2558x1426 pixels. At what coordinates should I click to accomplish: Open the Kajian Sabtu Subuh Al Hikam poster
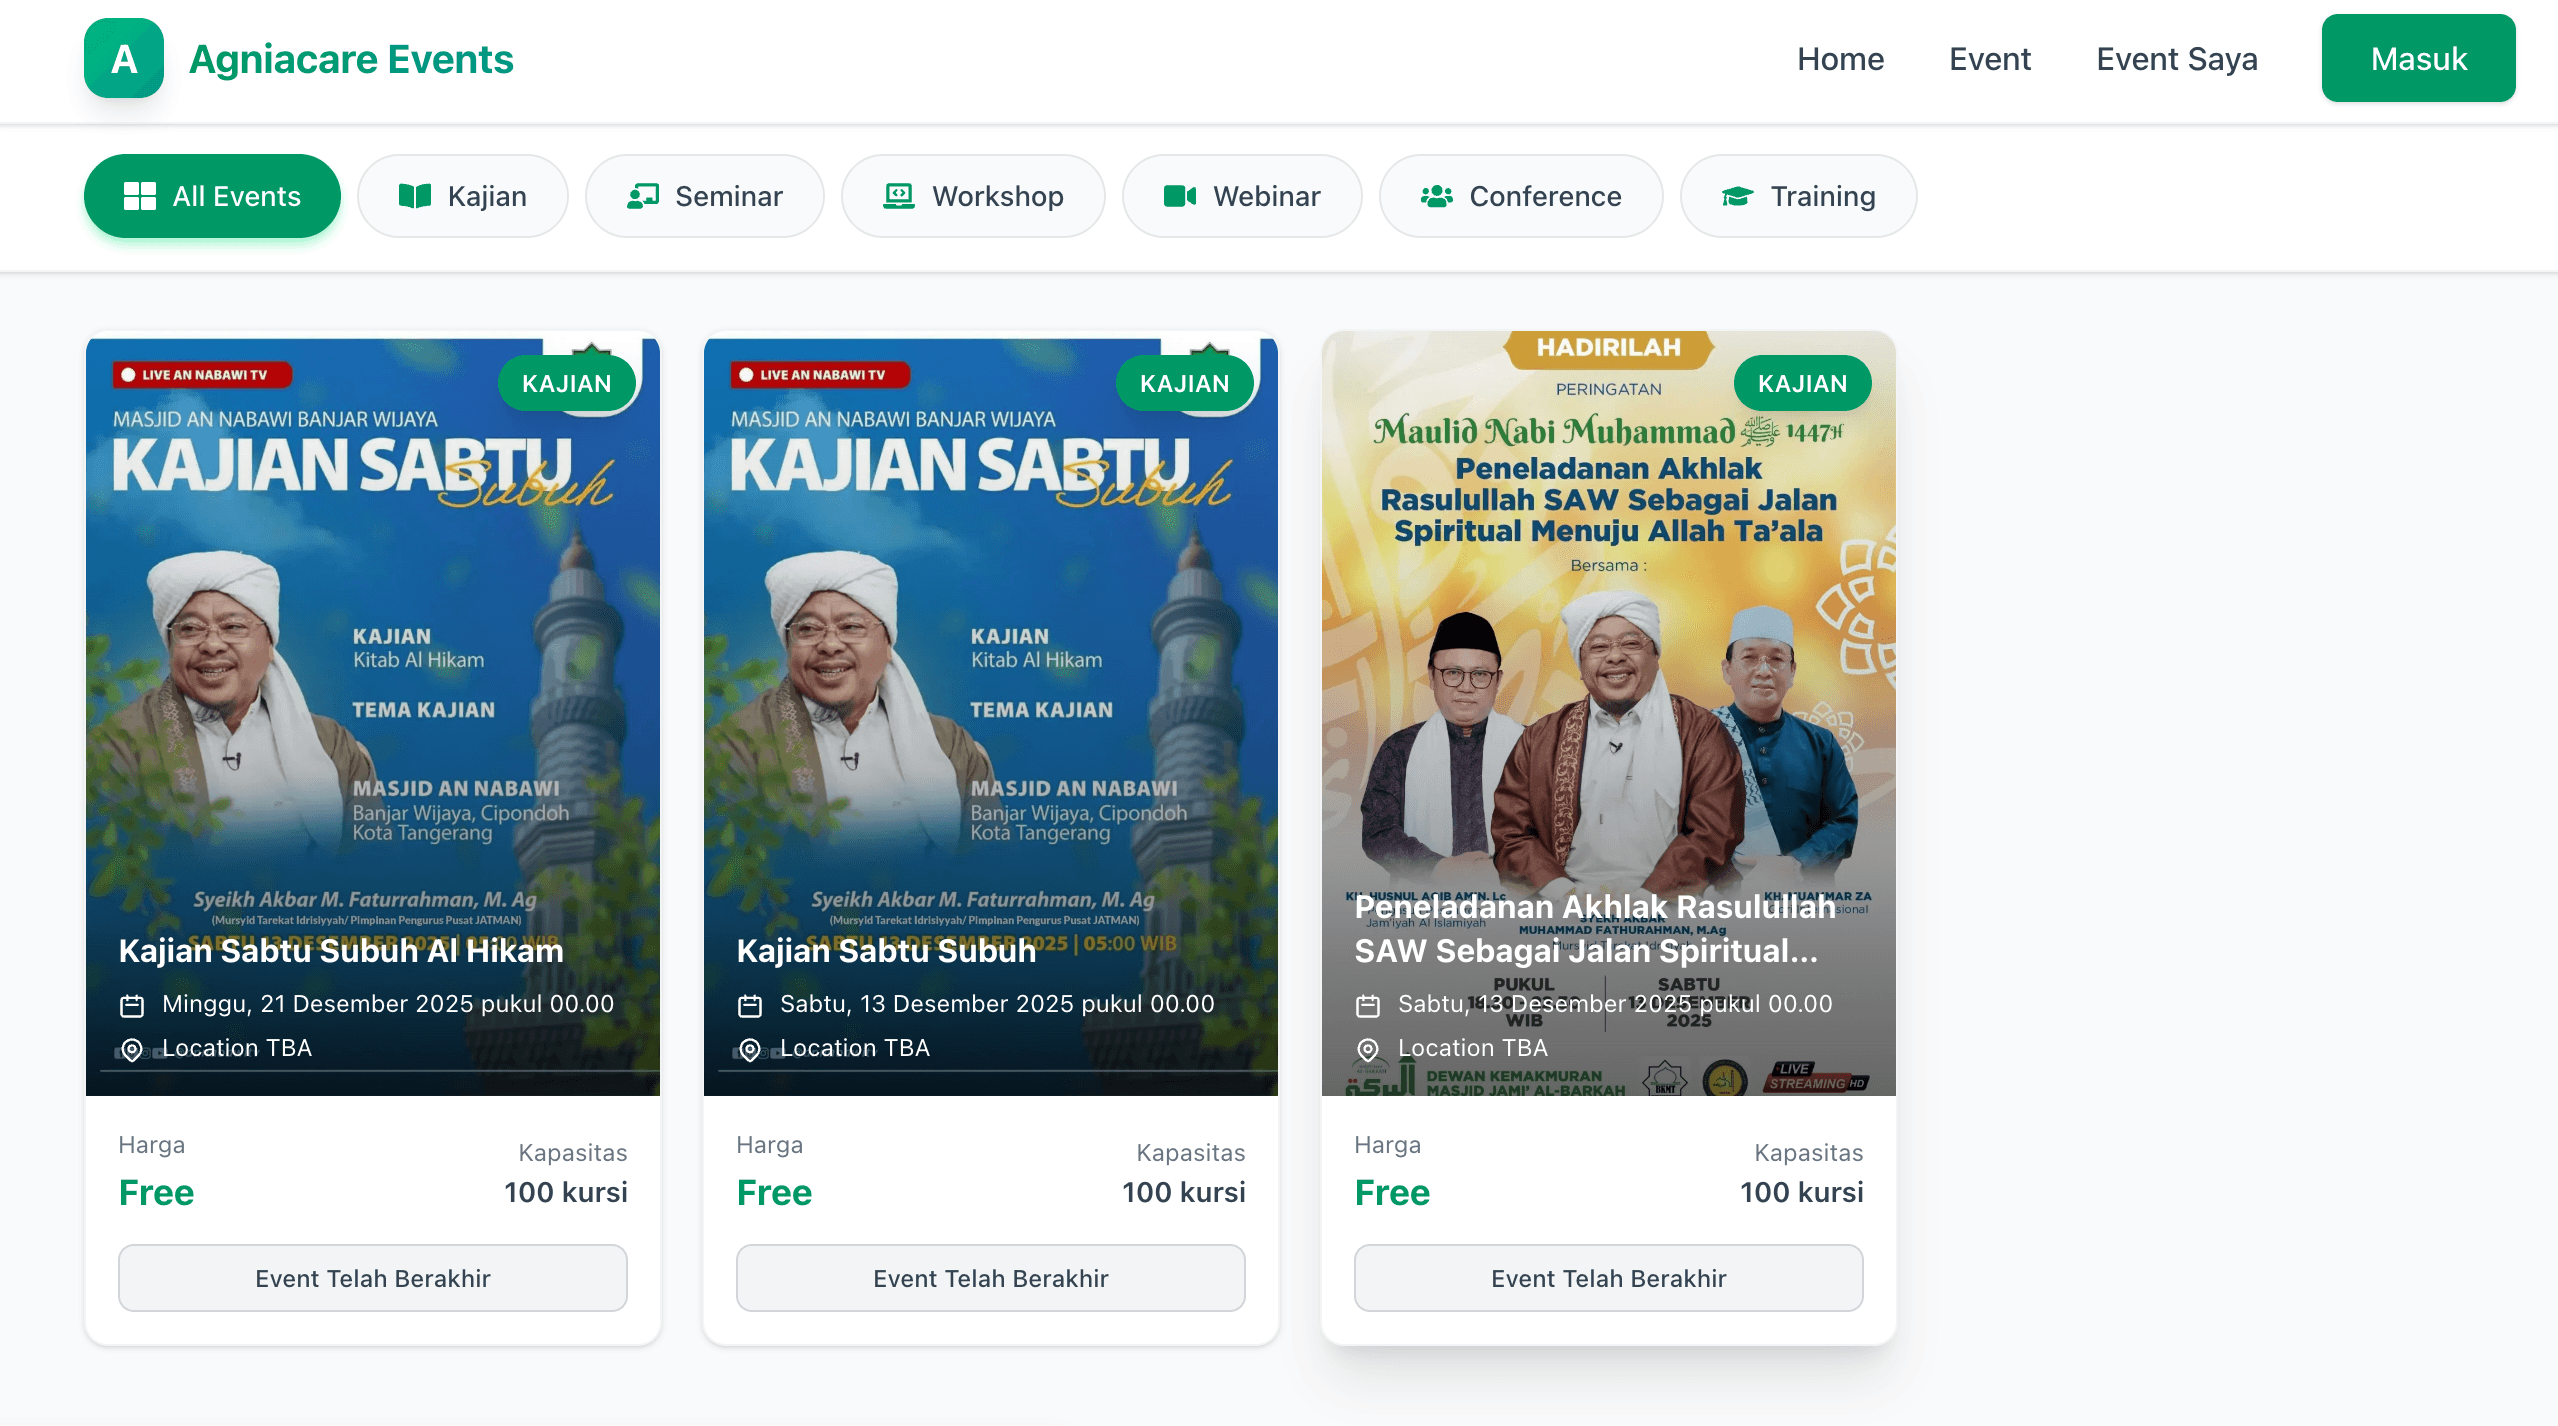[373, 714]
